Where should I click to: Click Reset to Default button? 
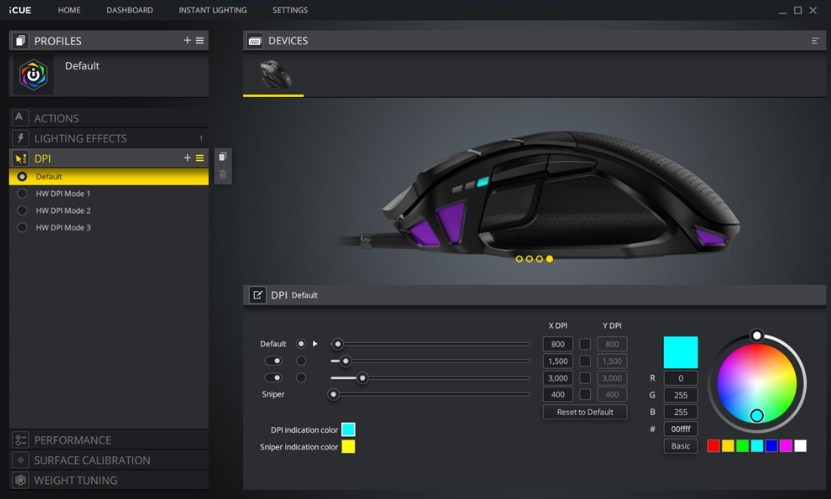[585, 412]
